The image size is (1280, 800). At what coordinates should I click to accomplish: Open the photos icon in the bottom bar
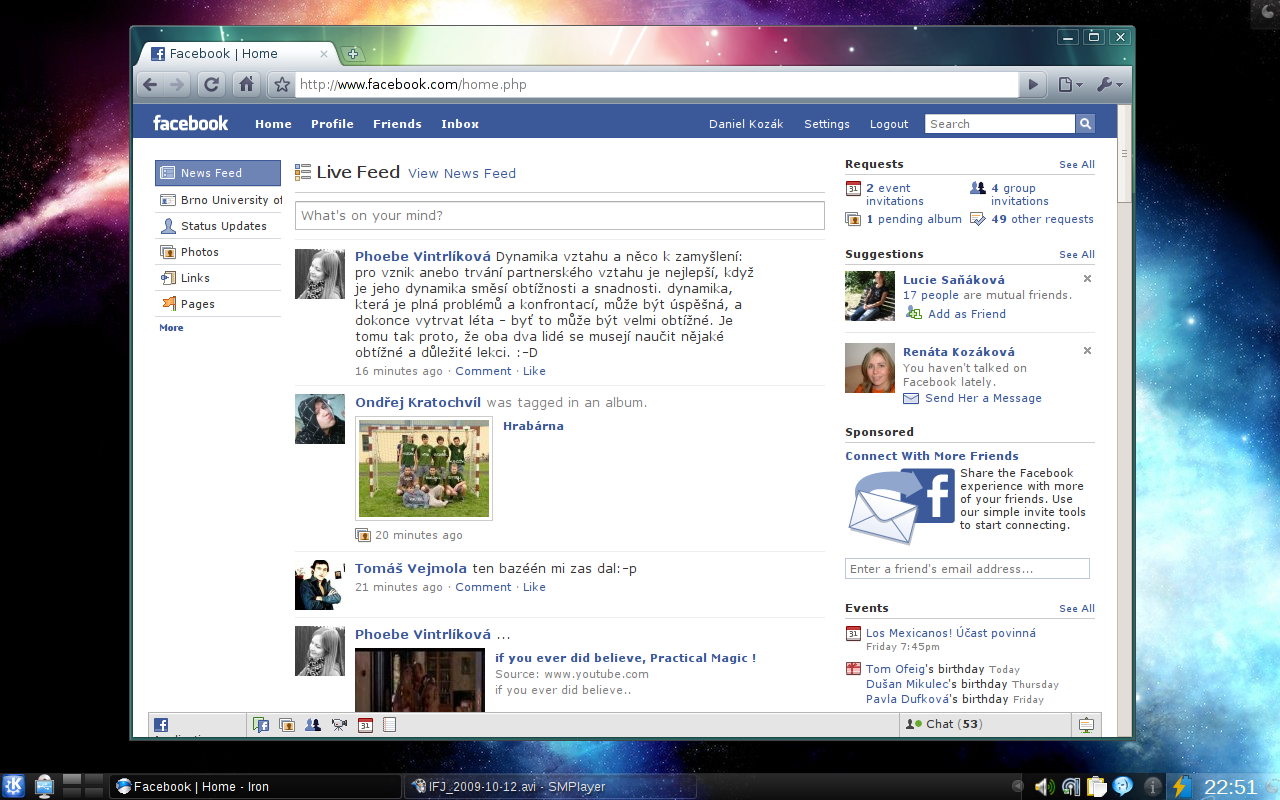click(287, 725)
